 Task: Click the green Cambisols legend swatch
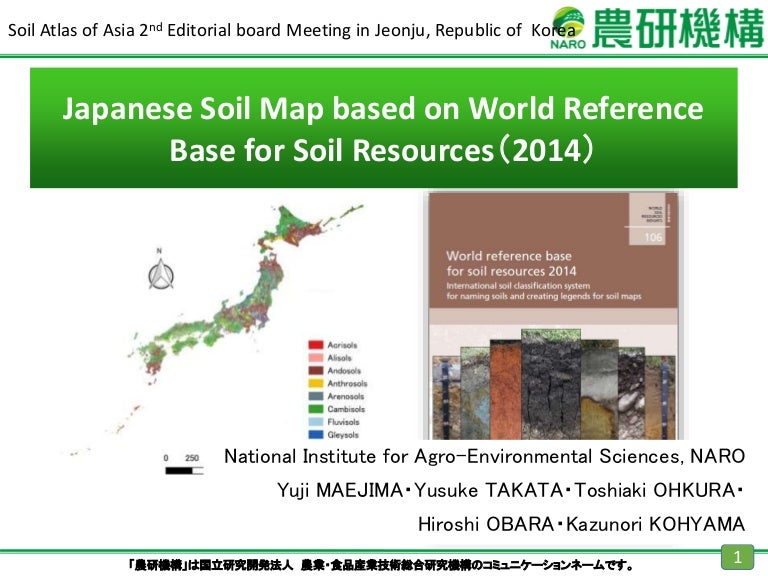tap(314, 410)
